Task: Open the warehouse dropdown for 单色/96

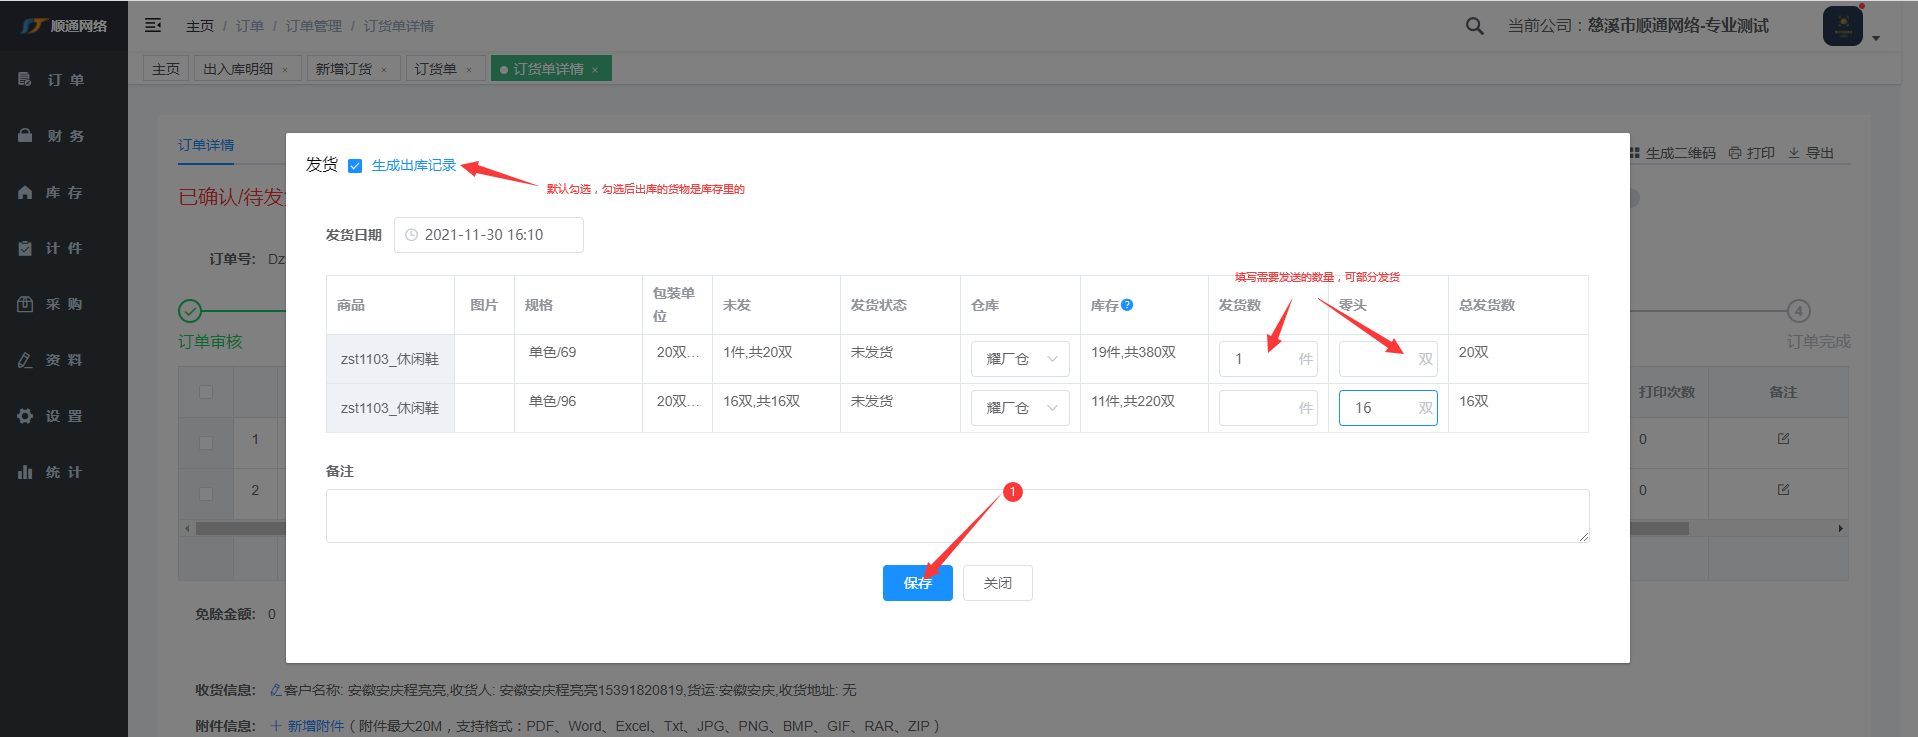Action: (1020, 408)
